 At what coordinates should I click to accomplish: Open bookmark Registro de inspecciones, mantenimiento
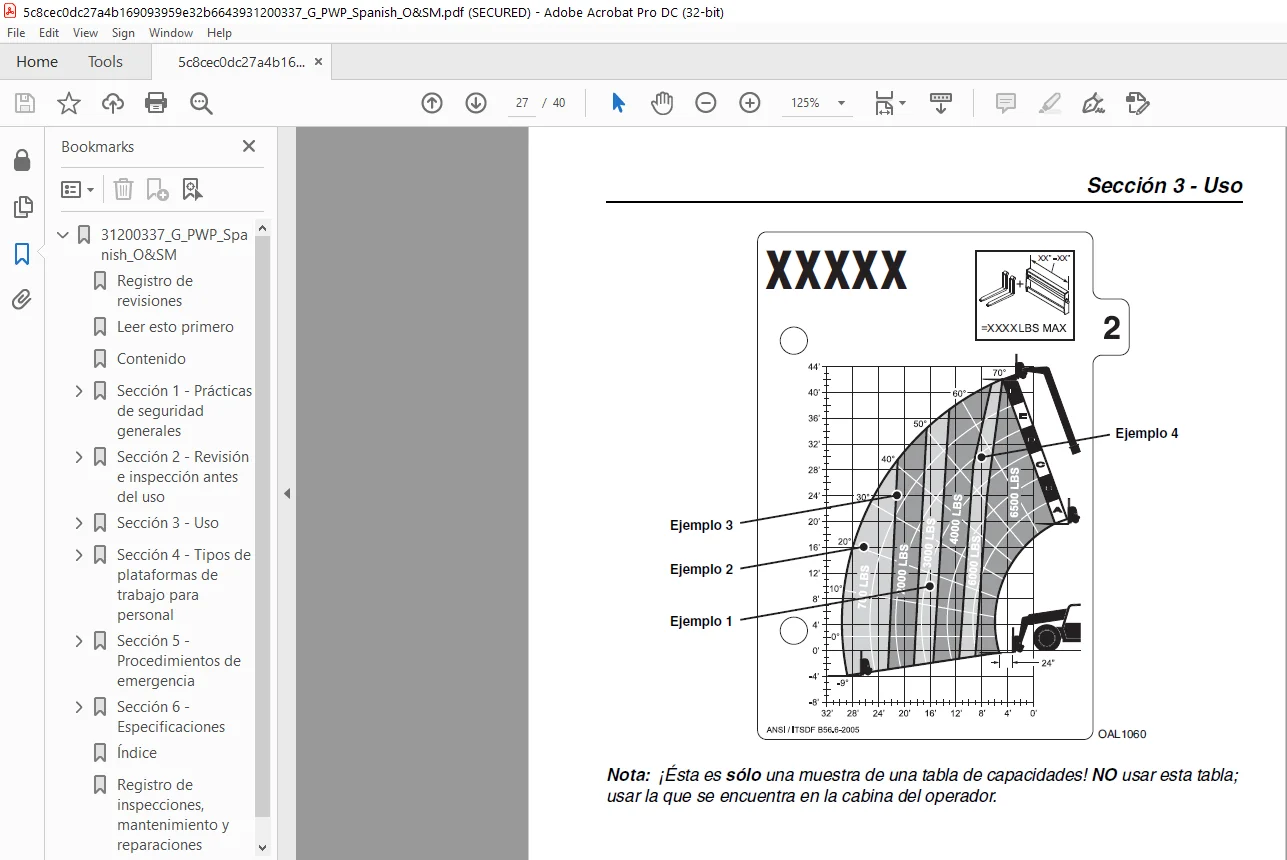(x=173, y=815)
